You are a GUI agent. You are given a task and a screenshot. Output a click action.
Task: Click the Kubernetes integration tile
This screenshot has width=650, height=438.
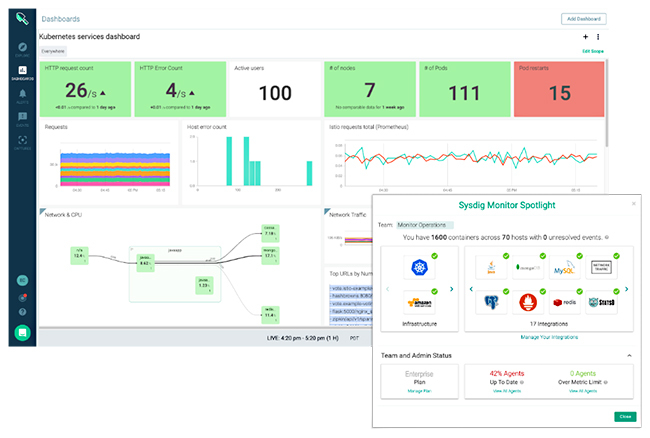[418, 266]
